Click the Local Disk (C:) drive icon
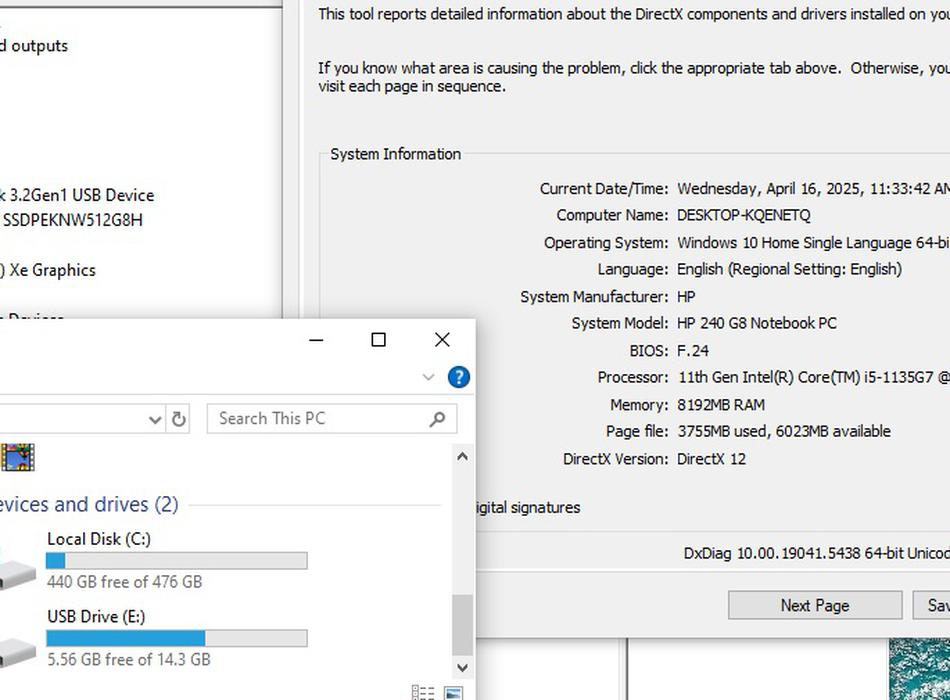950x700 pixels. tap(17, 572)
